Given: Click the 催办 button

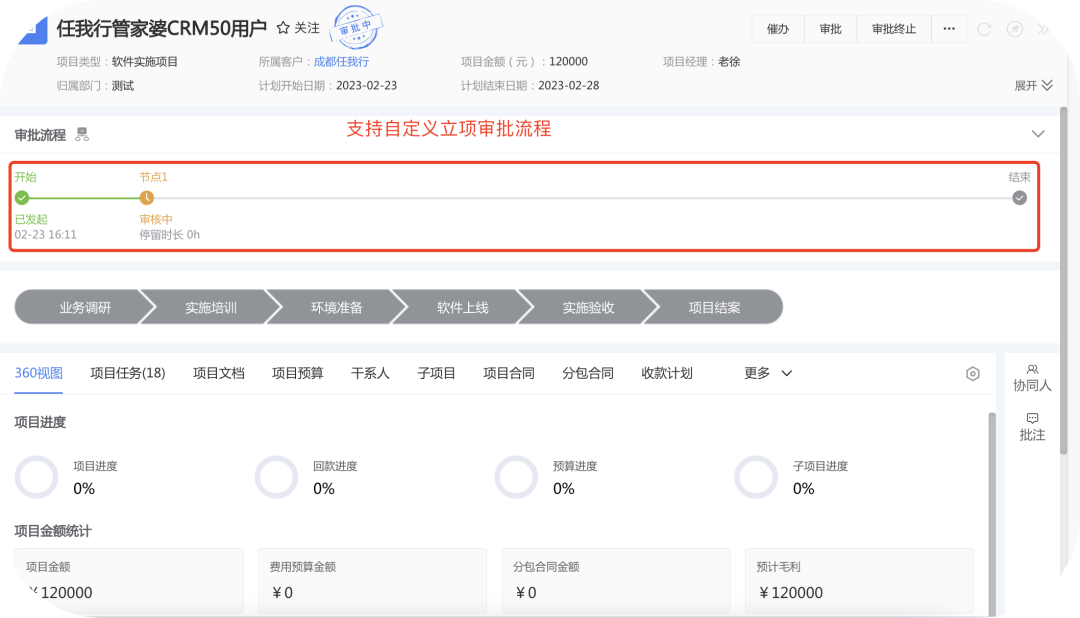Looking at the screenshot, I should point(778,28).
